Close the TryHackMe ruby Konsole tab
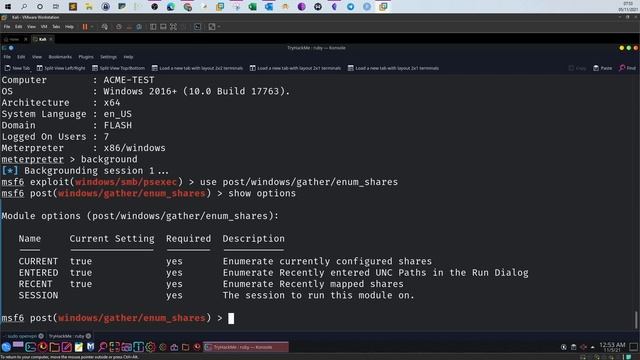Screen dimensions: 640x360 pyautogui.click(x=89, y=336)
